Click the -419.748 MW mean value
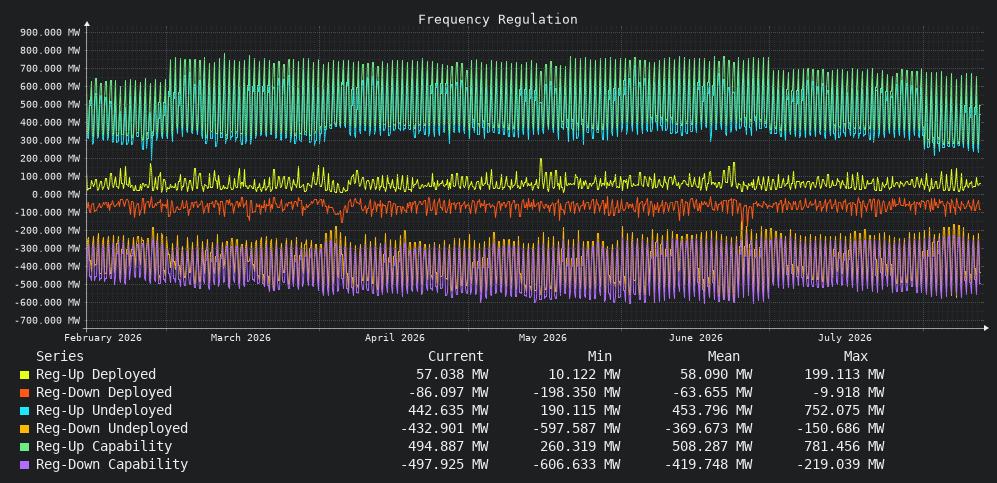The height and width of the screenshot is (483, 997). click(x=708, y=464)
